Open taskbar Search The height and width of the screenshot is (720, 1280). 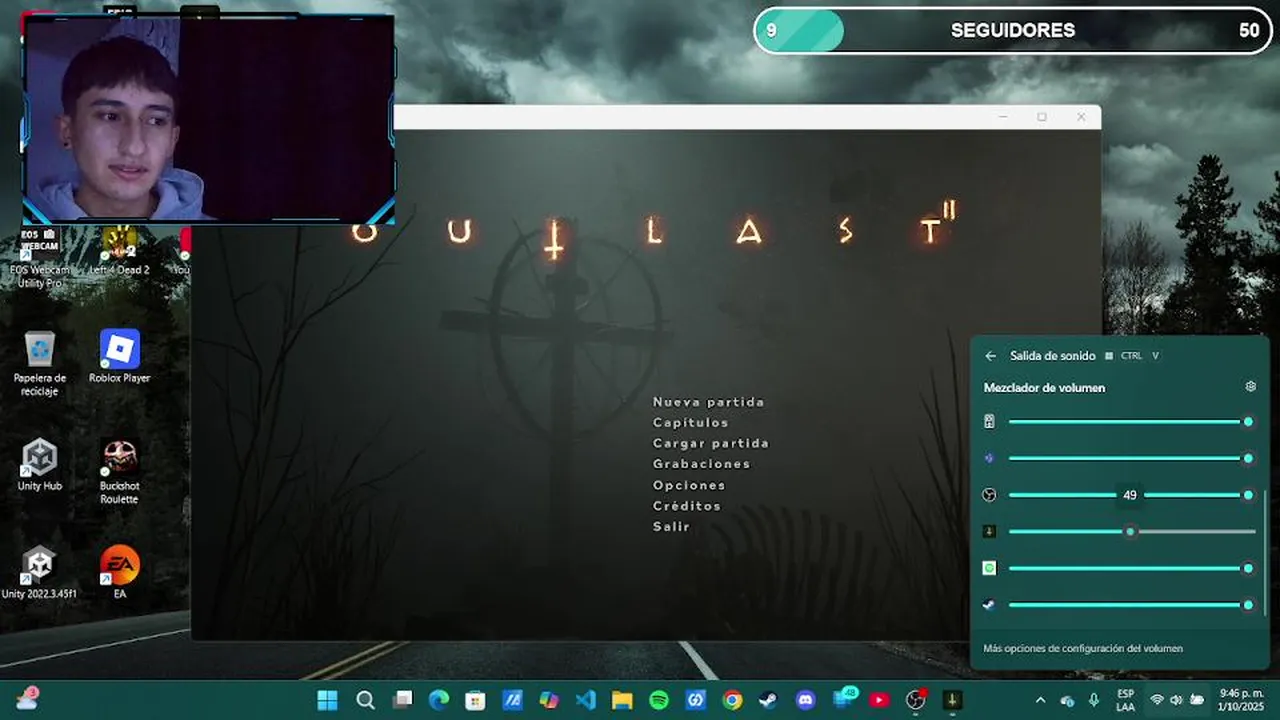365,700
